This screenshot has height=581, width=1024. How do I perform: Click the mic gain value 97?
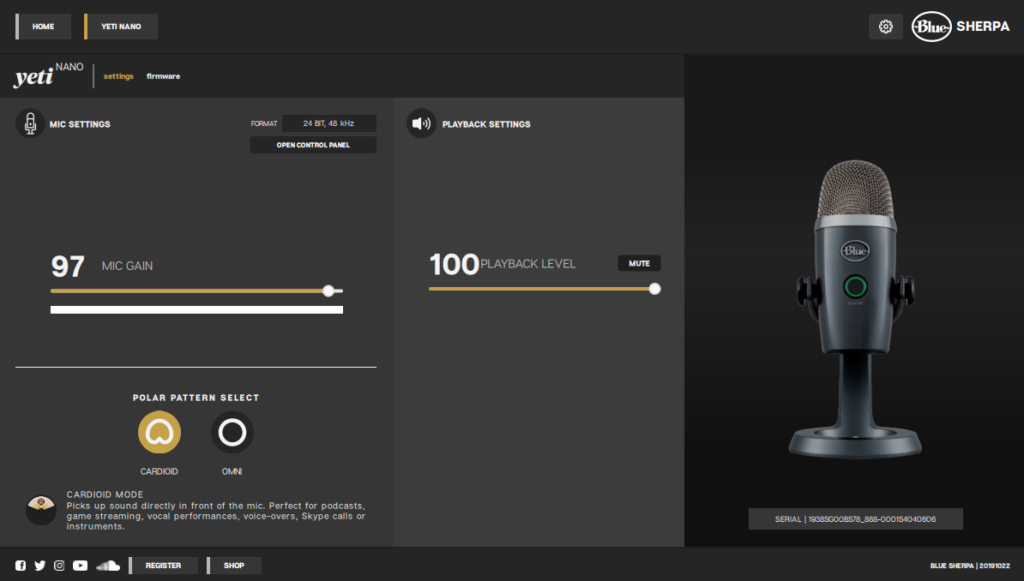pos(68,266)
